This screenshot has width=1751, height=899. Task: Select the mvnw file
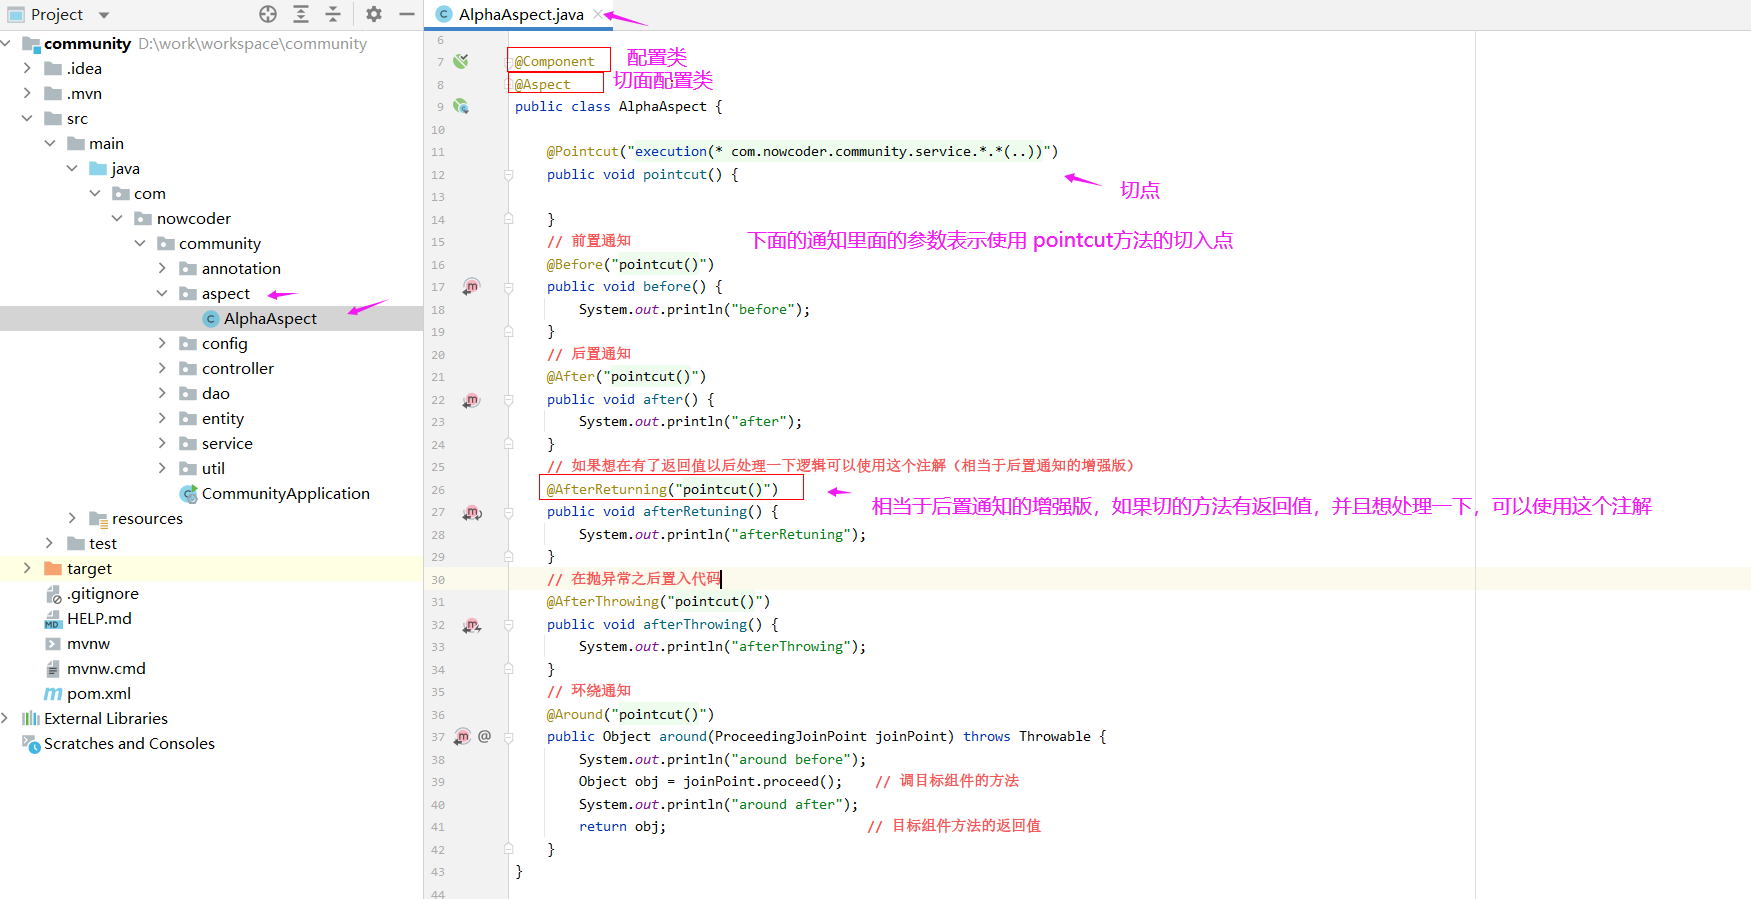pyautogui.click(x=88, y=643)
